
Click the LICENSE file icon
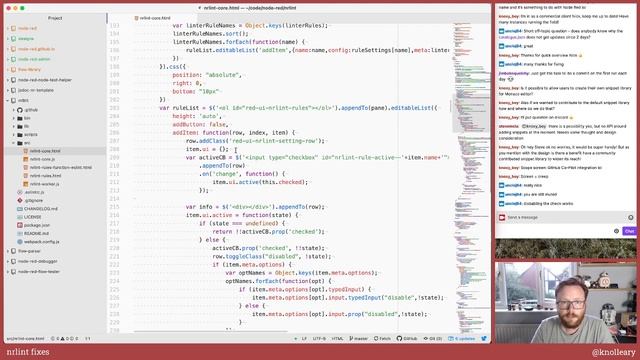point(20,217)
